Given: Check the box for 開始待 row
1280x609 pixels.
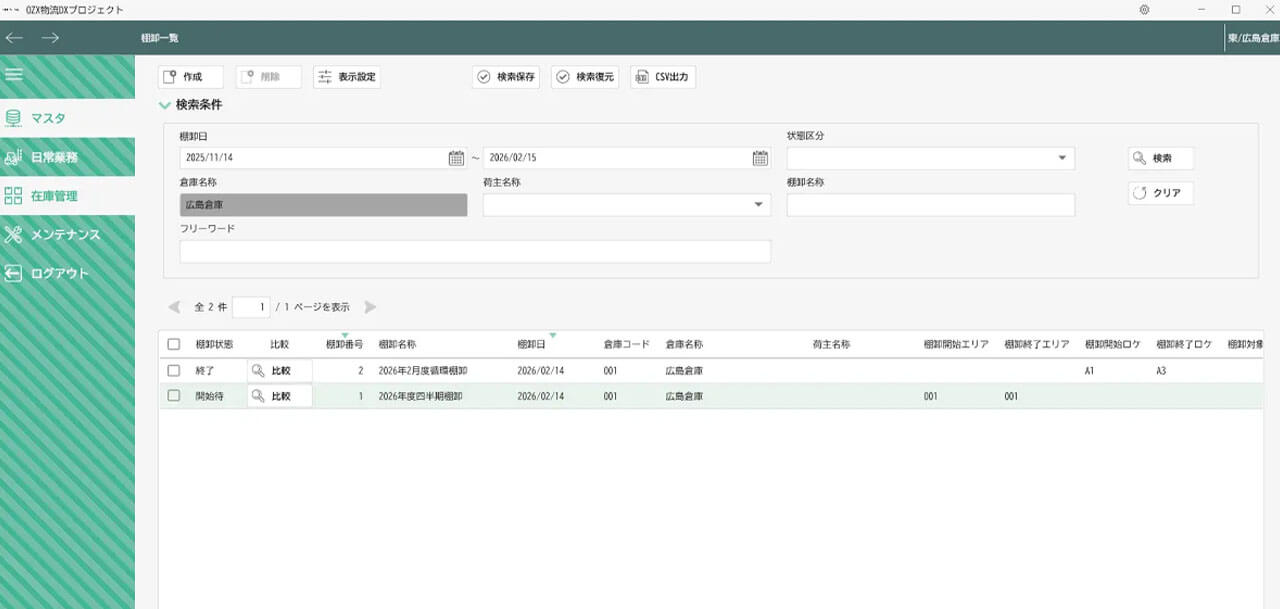Looking at the screenshot, I should click(x=174, y=396).
